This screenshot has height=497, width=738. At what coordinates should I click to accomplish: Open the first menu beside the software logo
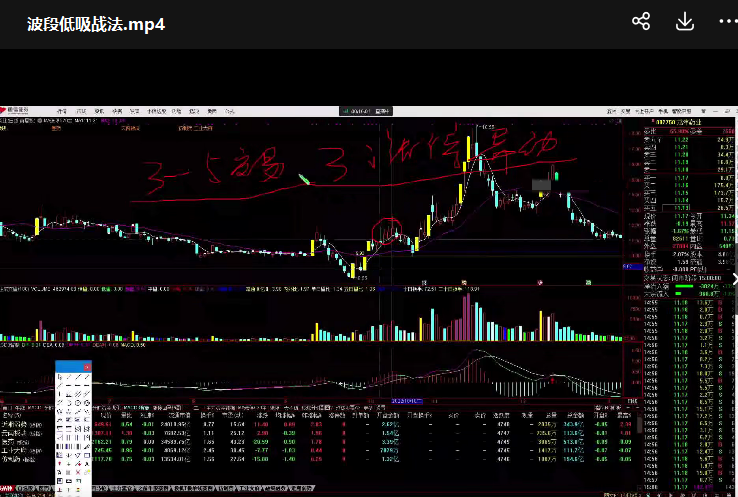click(62, 110)
